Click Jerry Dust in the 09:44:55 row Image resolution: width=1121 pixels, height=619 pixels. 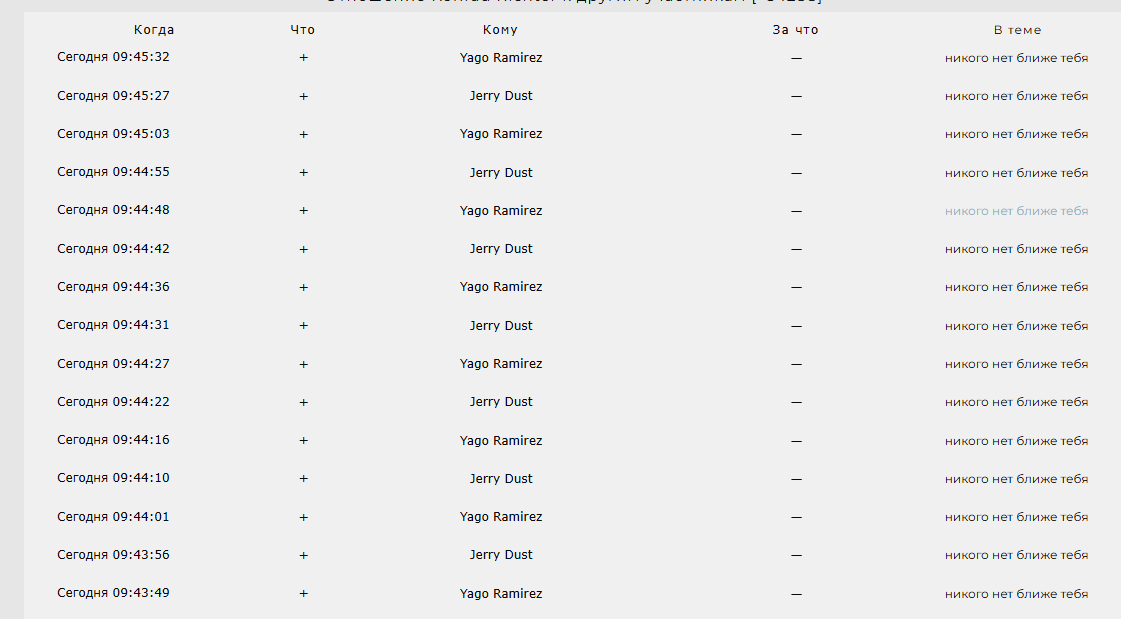click(x=500, y=172)
